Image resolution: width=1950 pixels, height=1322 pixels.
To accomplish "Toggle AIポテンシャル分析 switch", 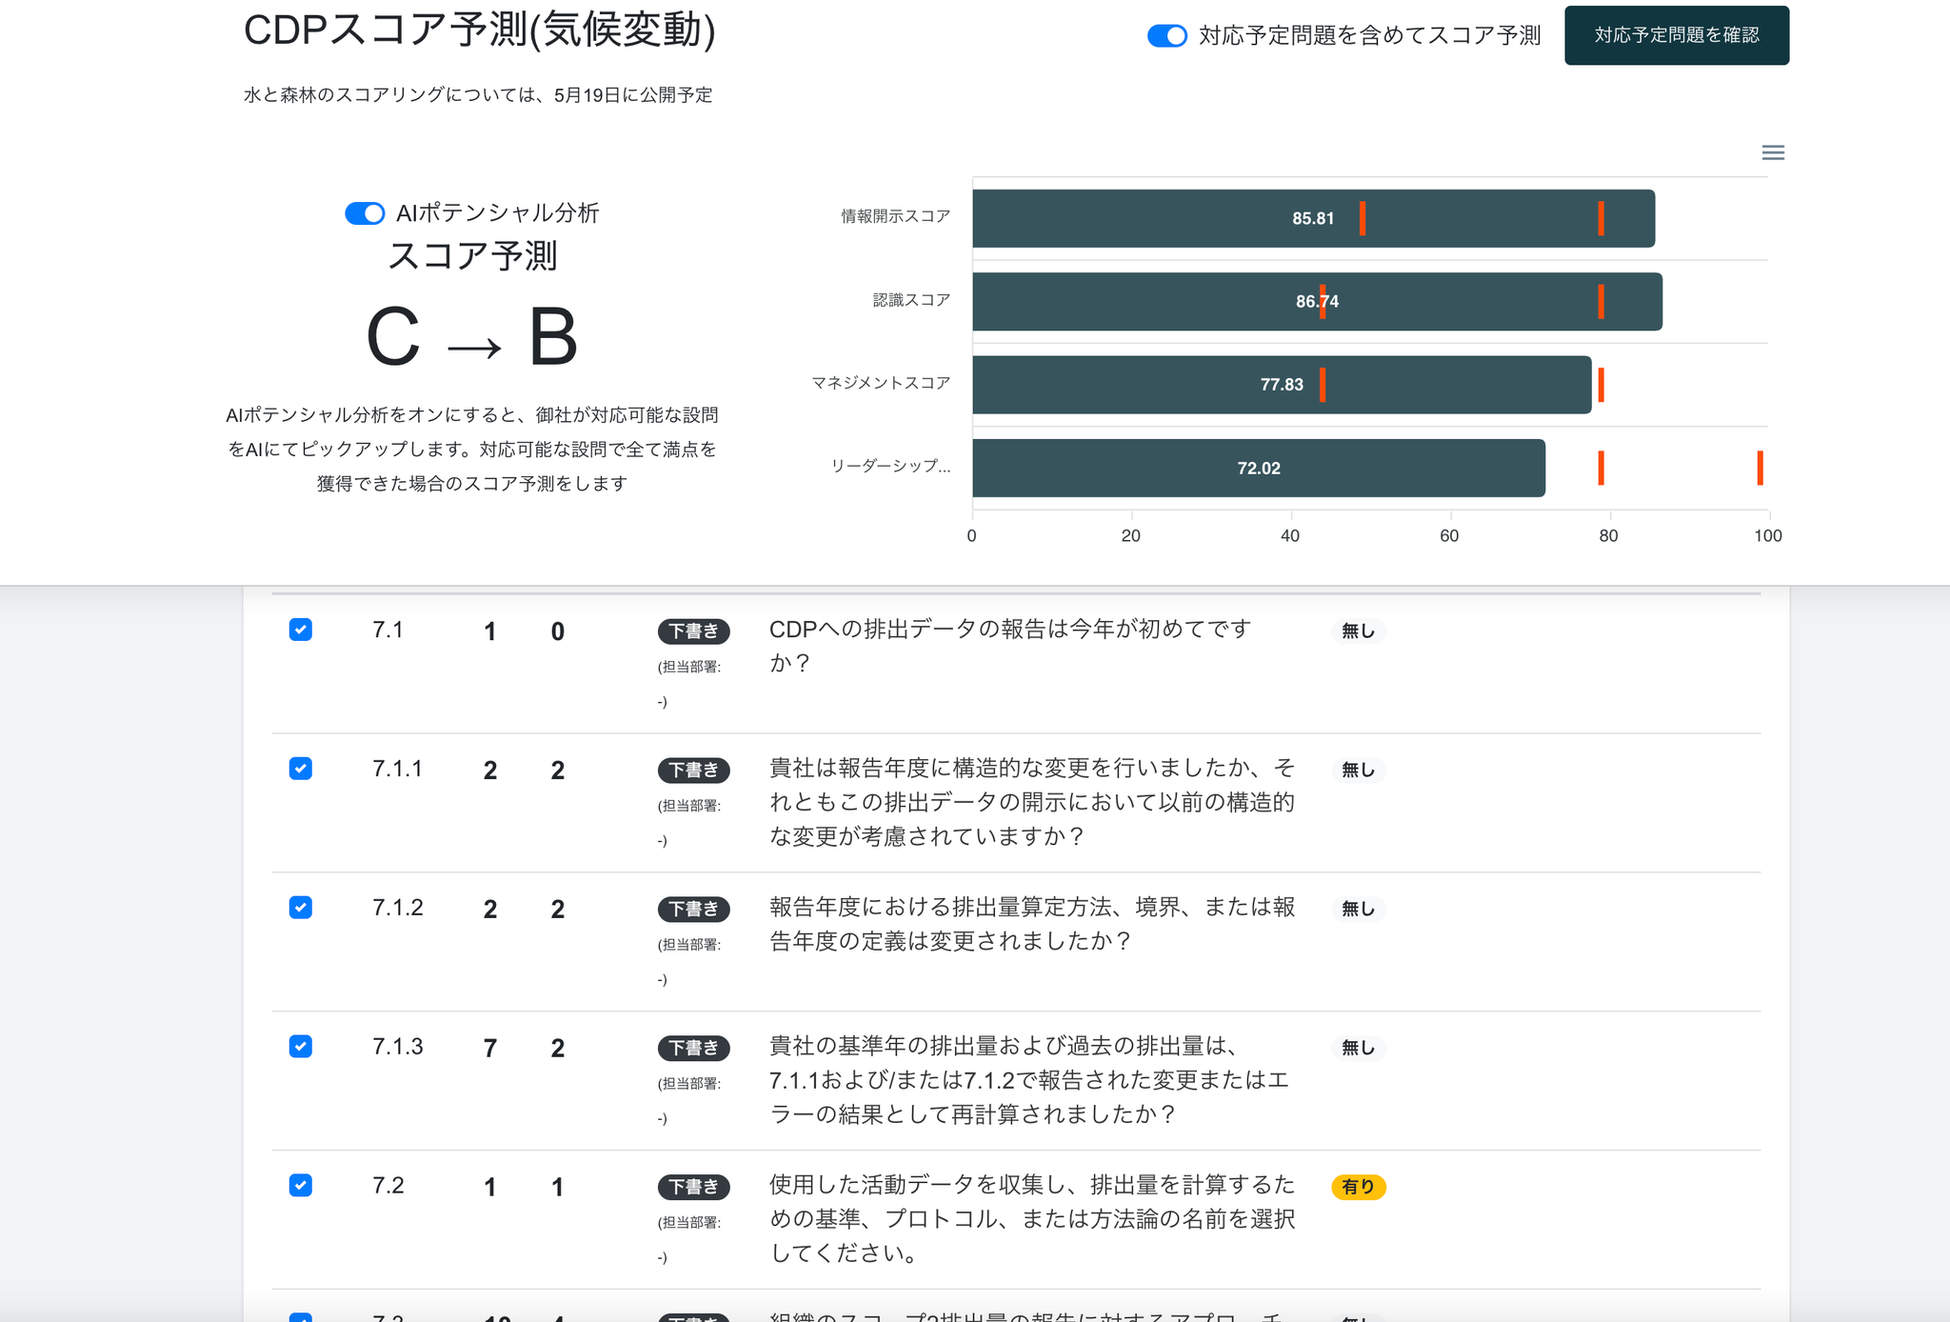I will click(x=365, y=213).
